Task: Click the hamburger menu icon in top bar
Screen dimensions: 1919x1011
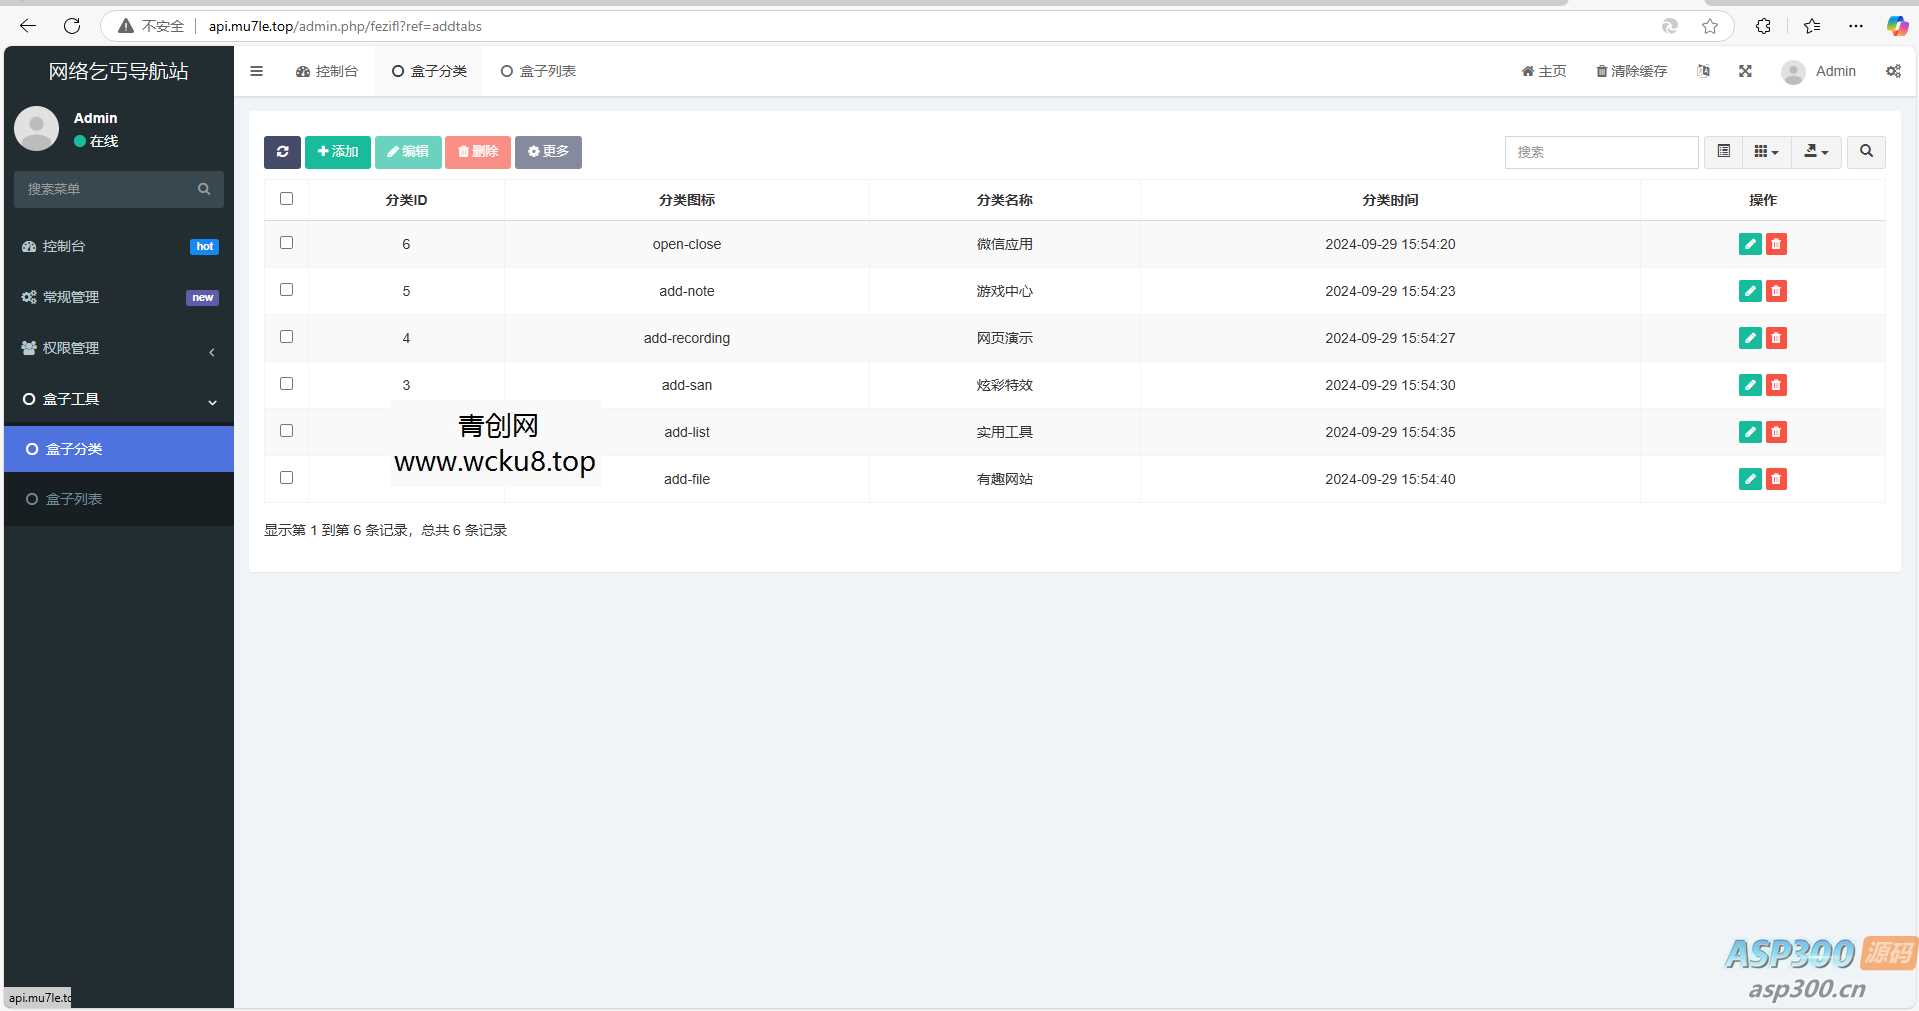Action: pos(256,71)
